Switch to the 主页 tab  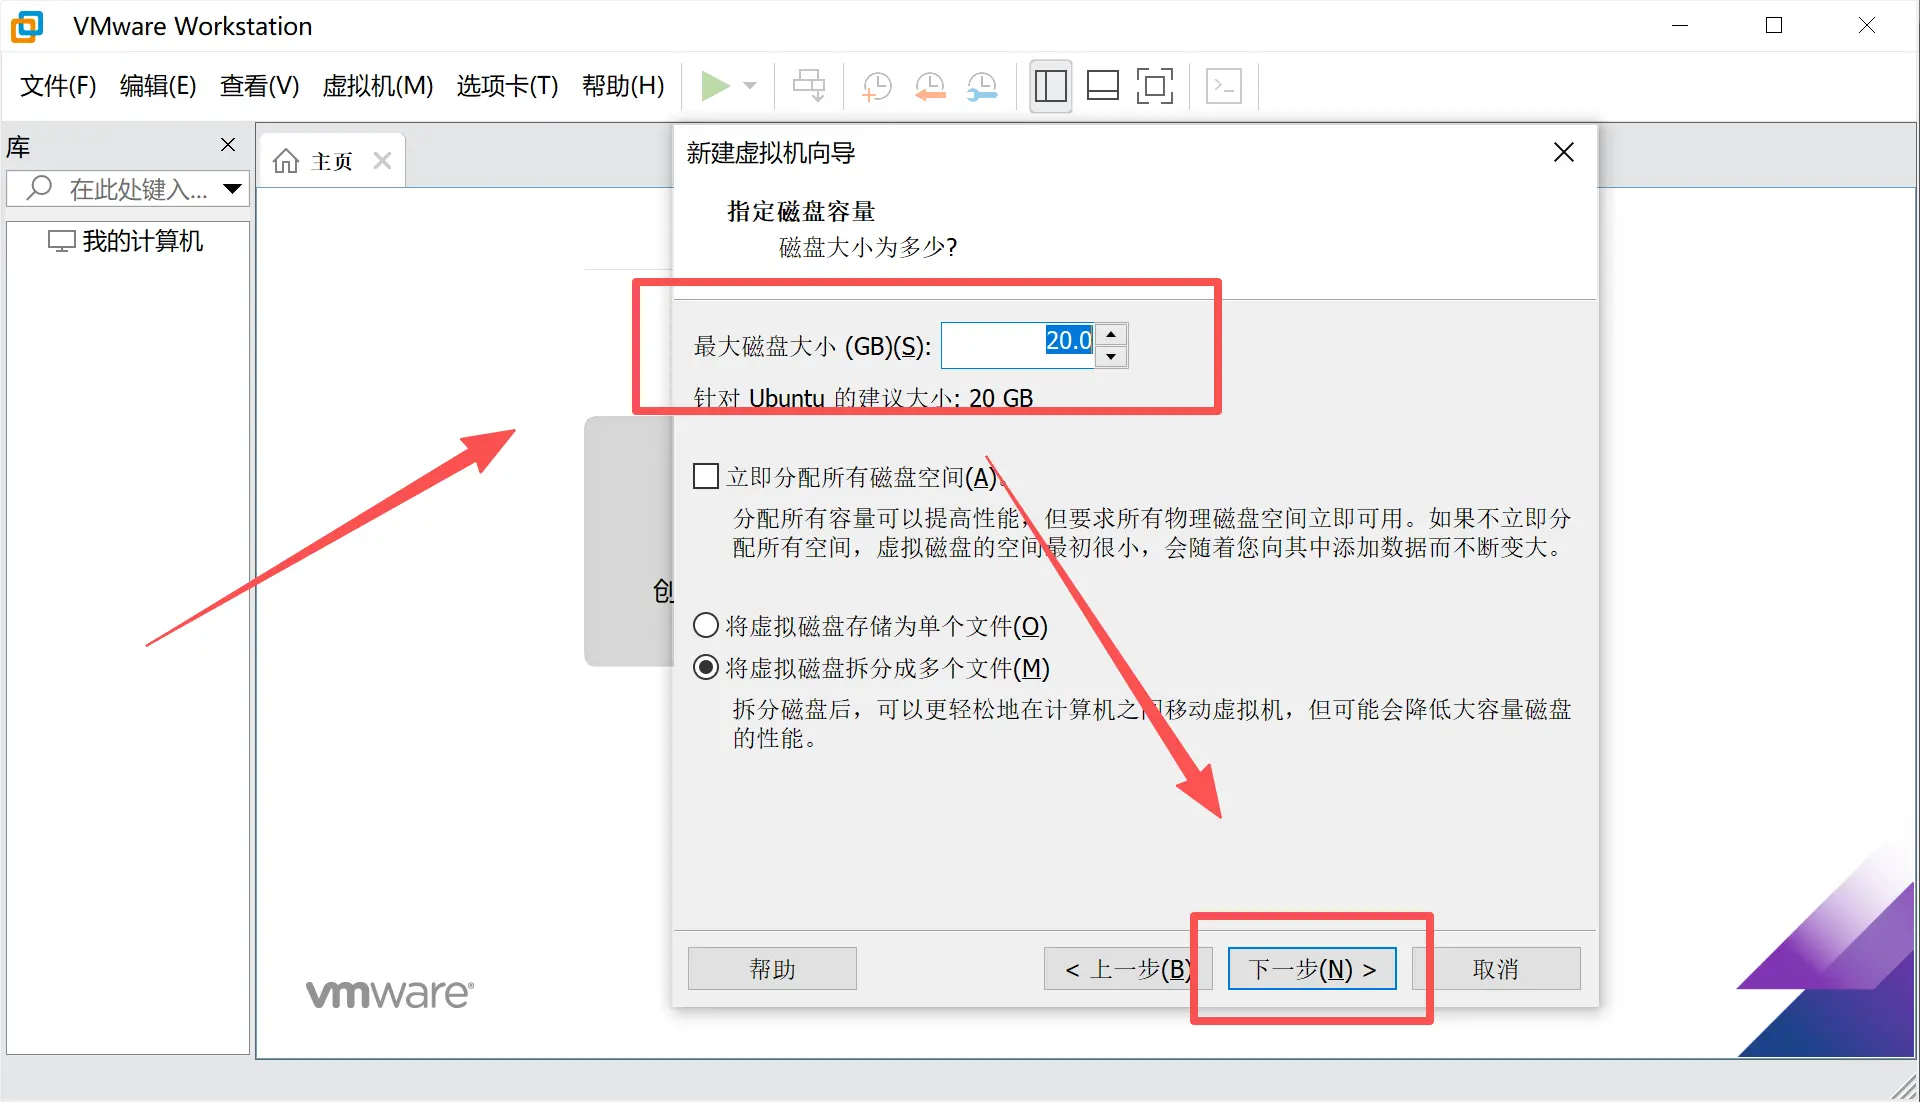point(332,161)
